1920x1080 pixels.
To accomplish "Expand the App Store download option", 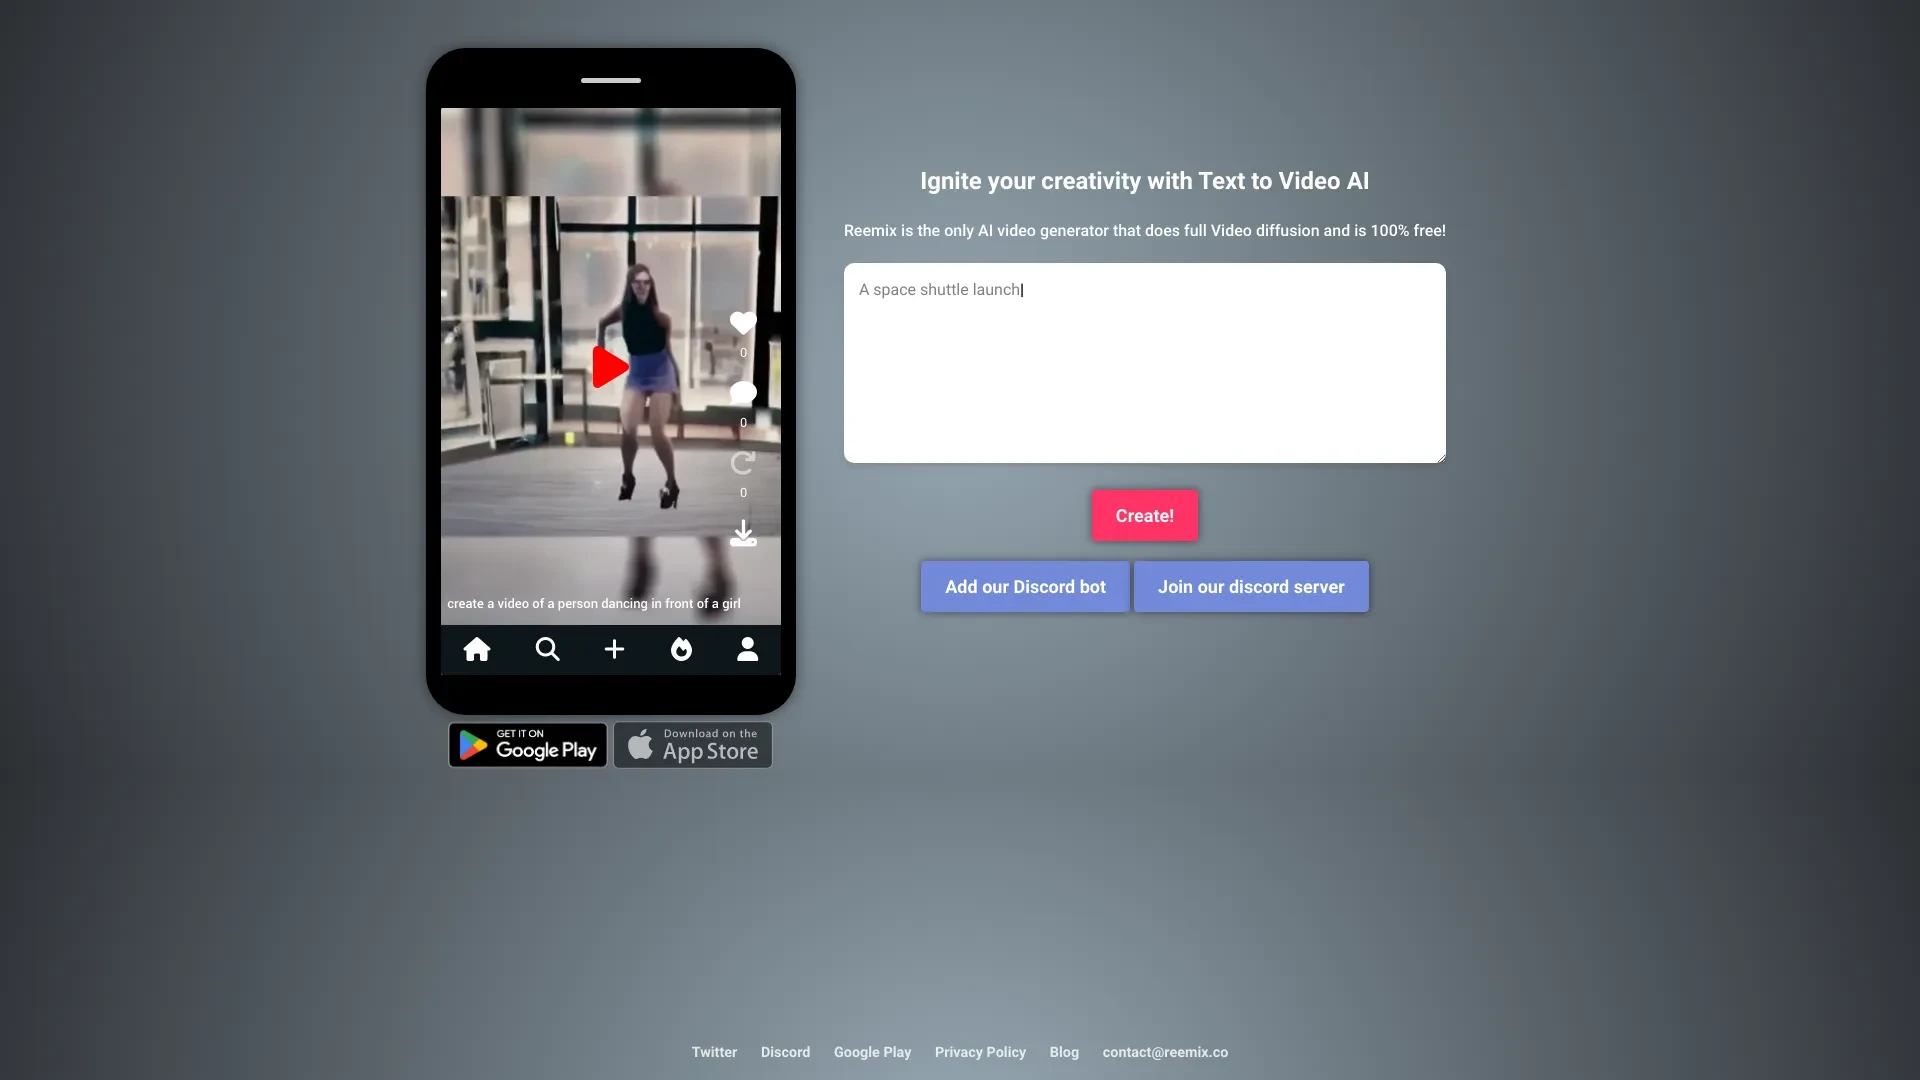I will 692,744.
